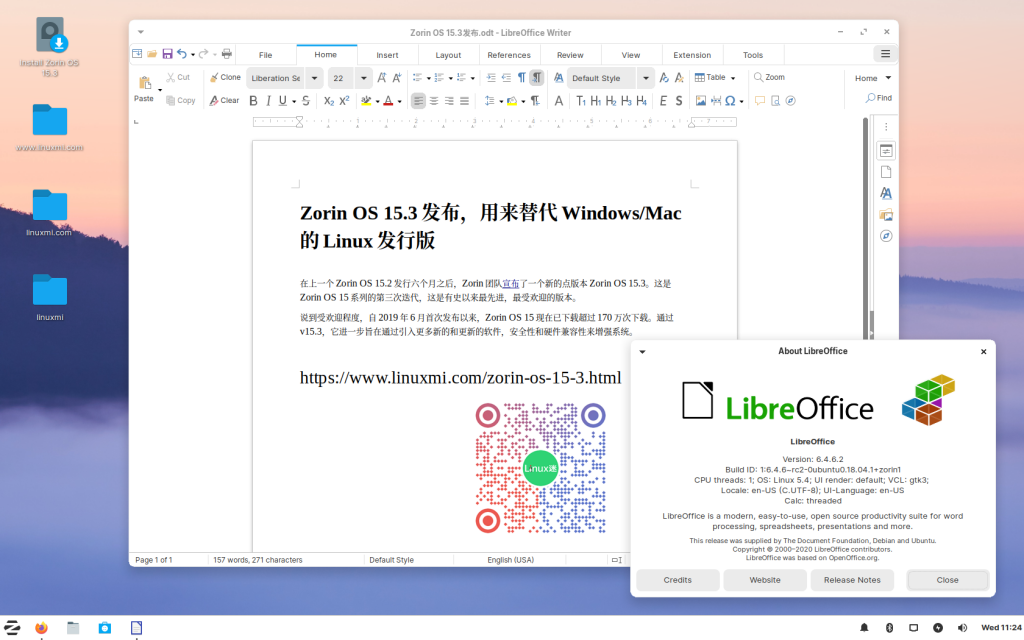This screenshot has width=1024, height=640.
Task: Open the font size dropdown
Action: [x=364, y=77]
